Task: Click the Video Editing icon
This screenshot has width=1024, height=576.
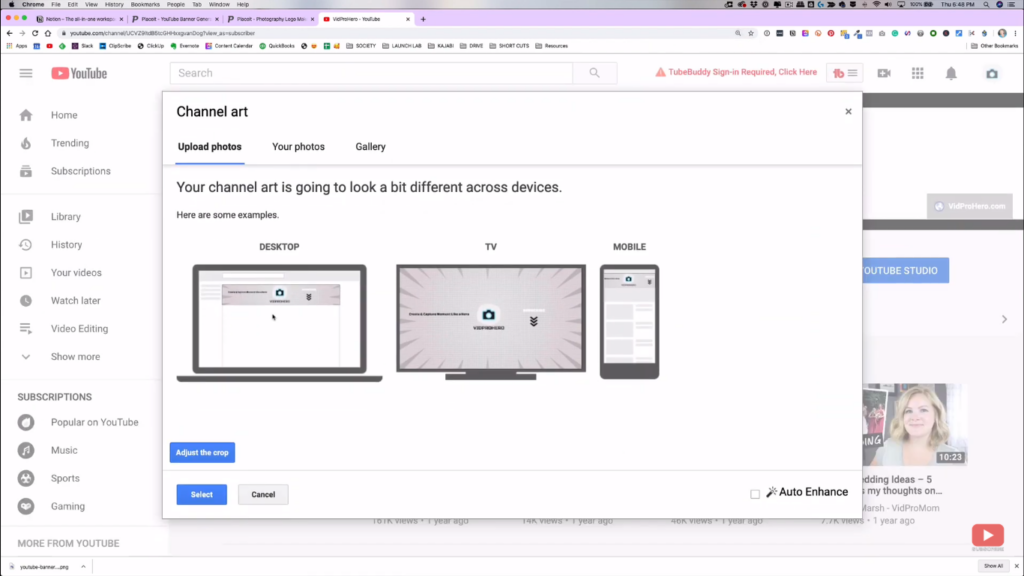Action: [25, 328]
